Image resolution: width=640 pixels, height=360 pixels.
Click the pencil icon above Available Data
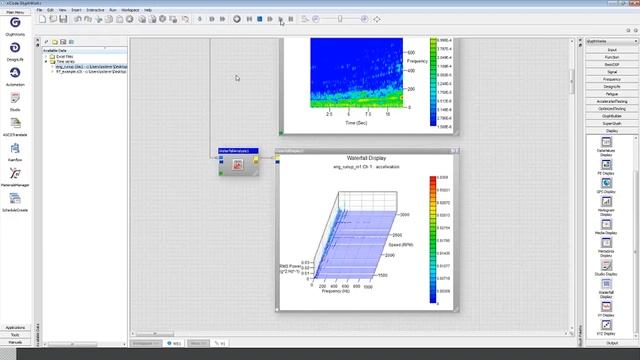[x=46, y=42]
